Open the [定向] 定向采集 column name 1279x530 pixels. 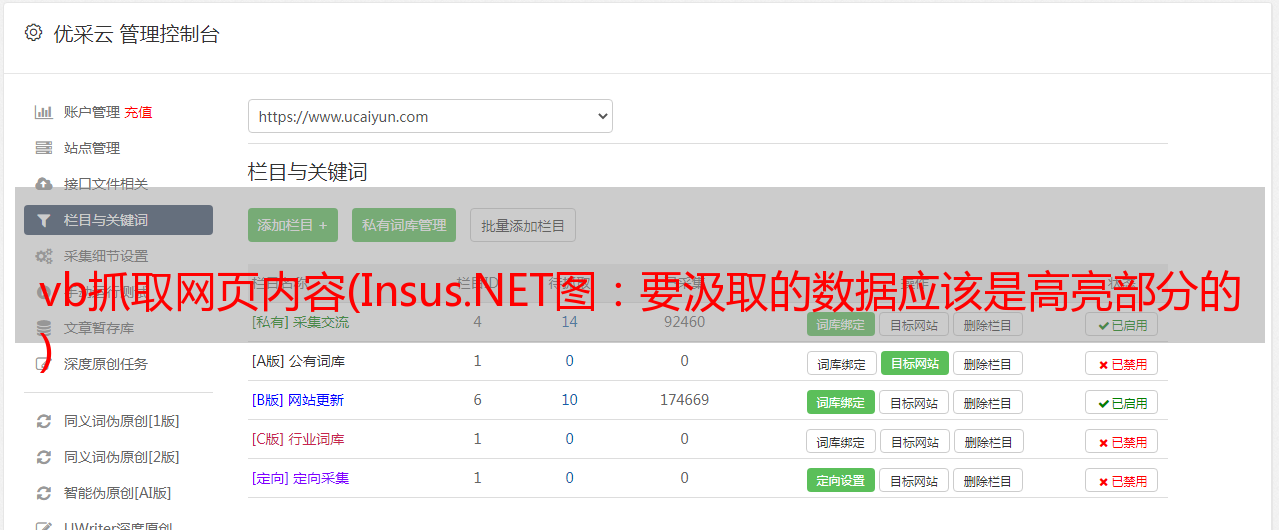300,478
